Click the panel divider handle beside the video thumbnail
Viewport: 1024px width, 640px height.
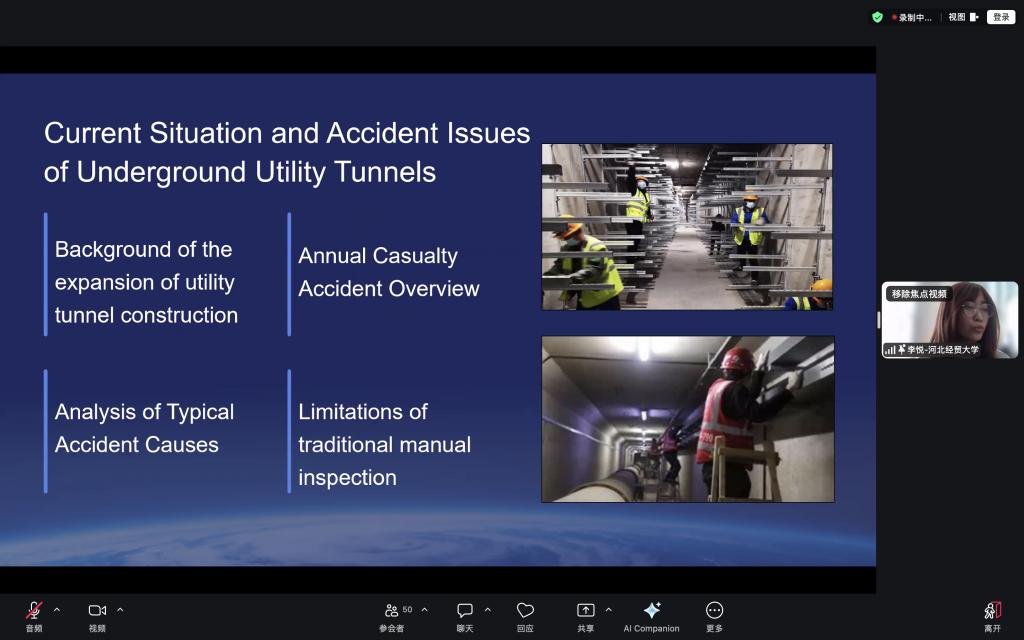click(878, 320)
